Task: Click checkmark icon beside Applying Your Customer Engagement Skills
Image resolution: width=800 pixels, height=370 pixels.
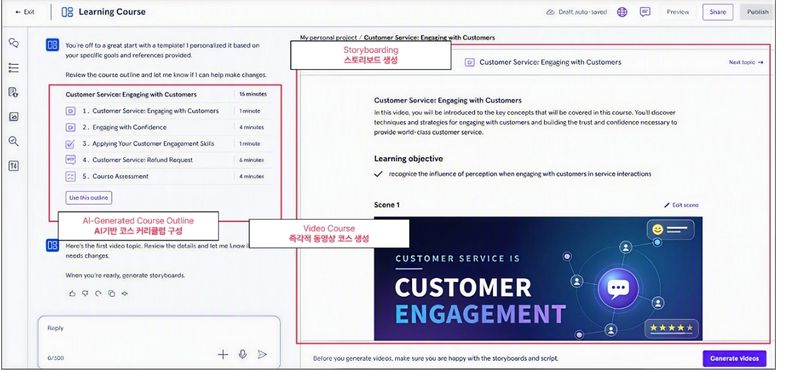Action: 71,143
